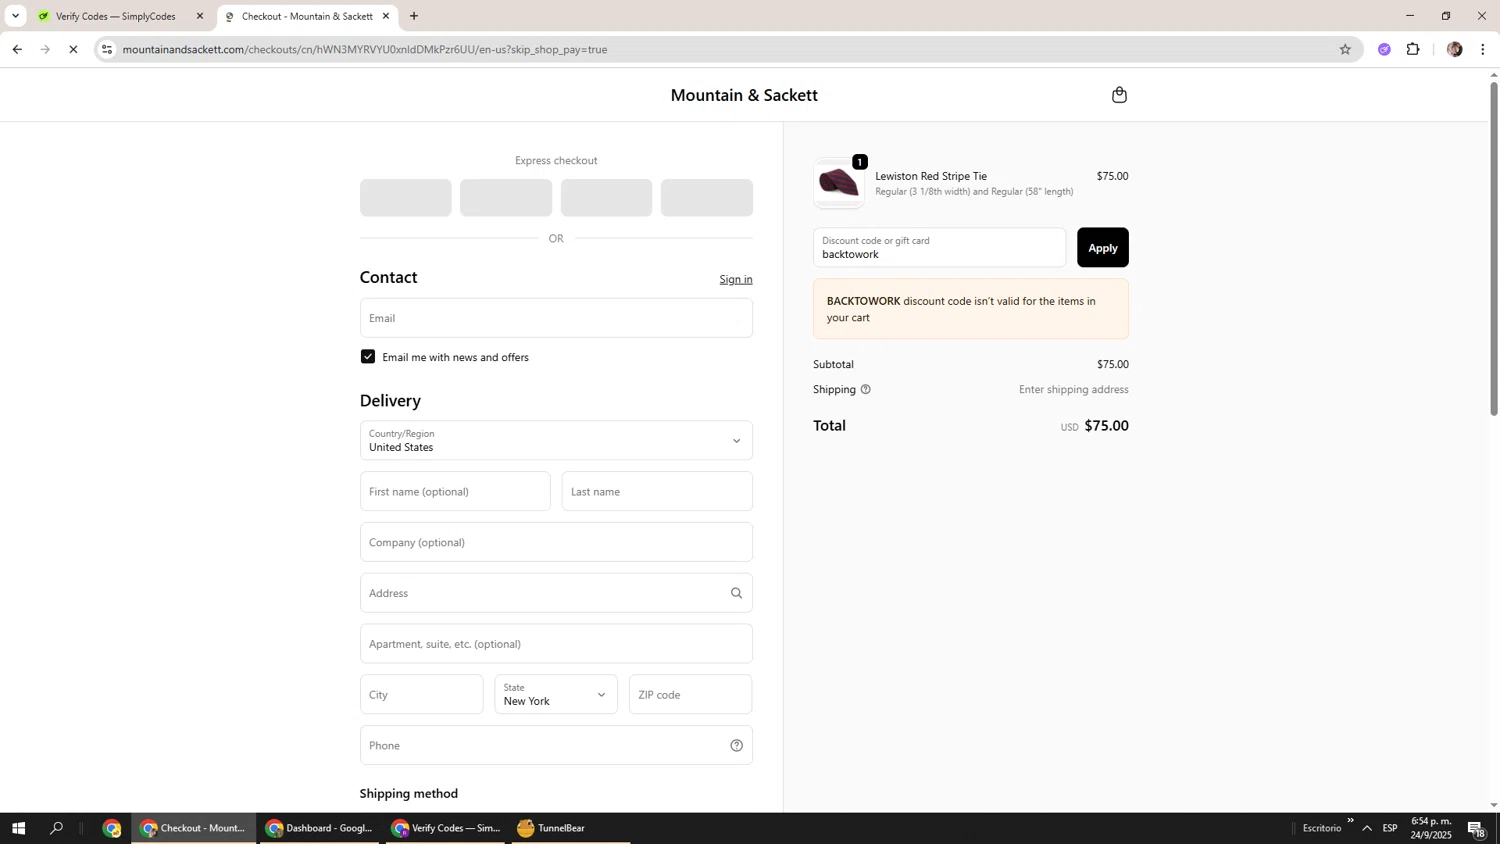Focus the Email input field

point(556,318)
